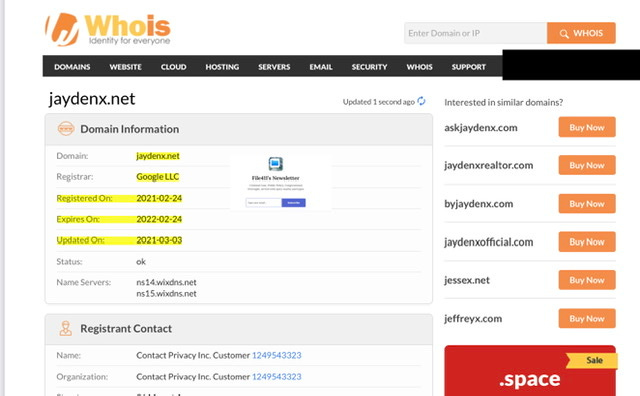The image size is (640, 396).
Task: Buy Now for jessex.net
Action: (x=587, y=280)
